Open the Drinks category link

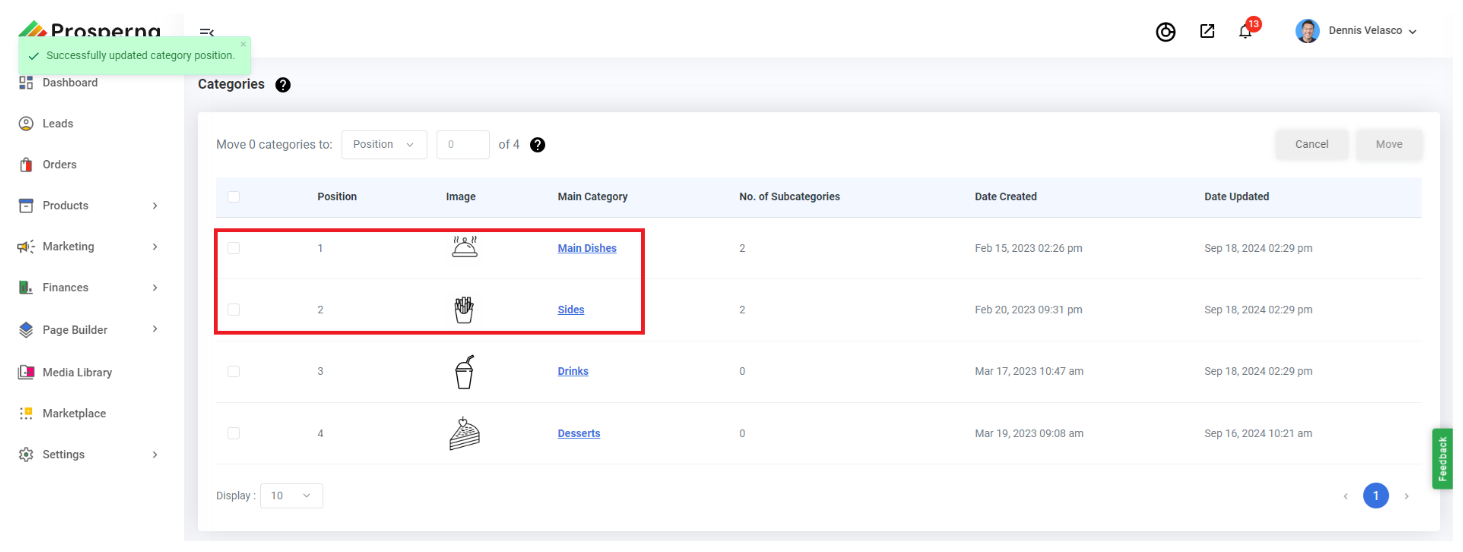[573, 372]
